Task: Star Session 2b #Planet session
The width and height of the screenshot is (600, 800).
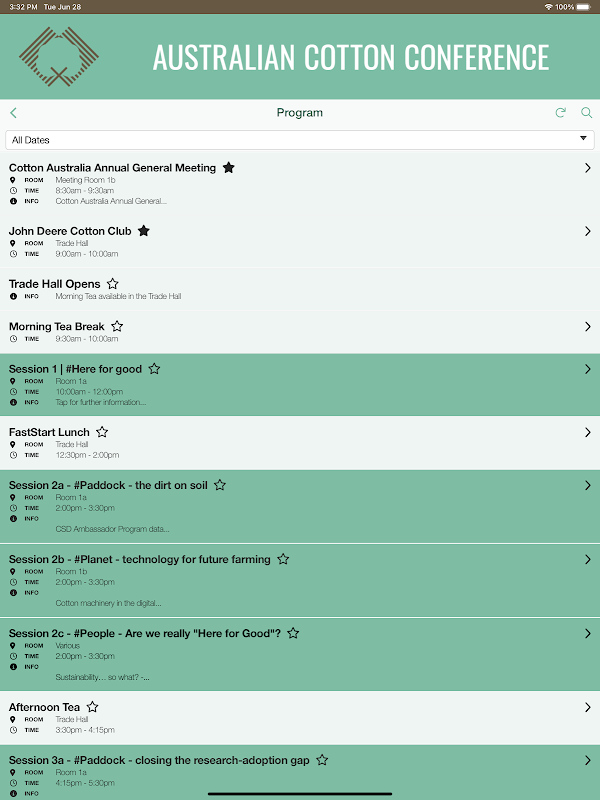Action: click(283, 560)
